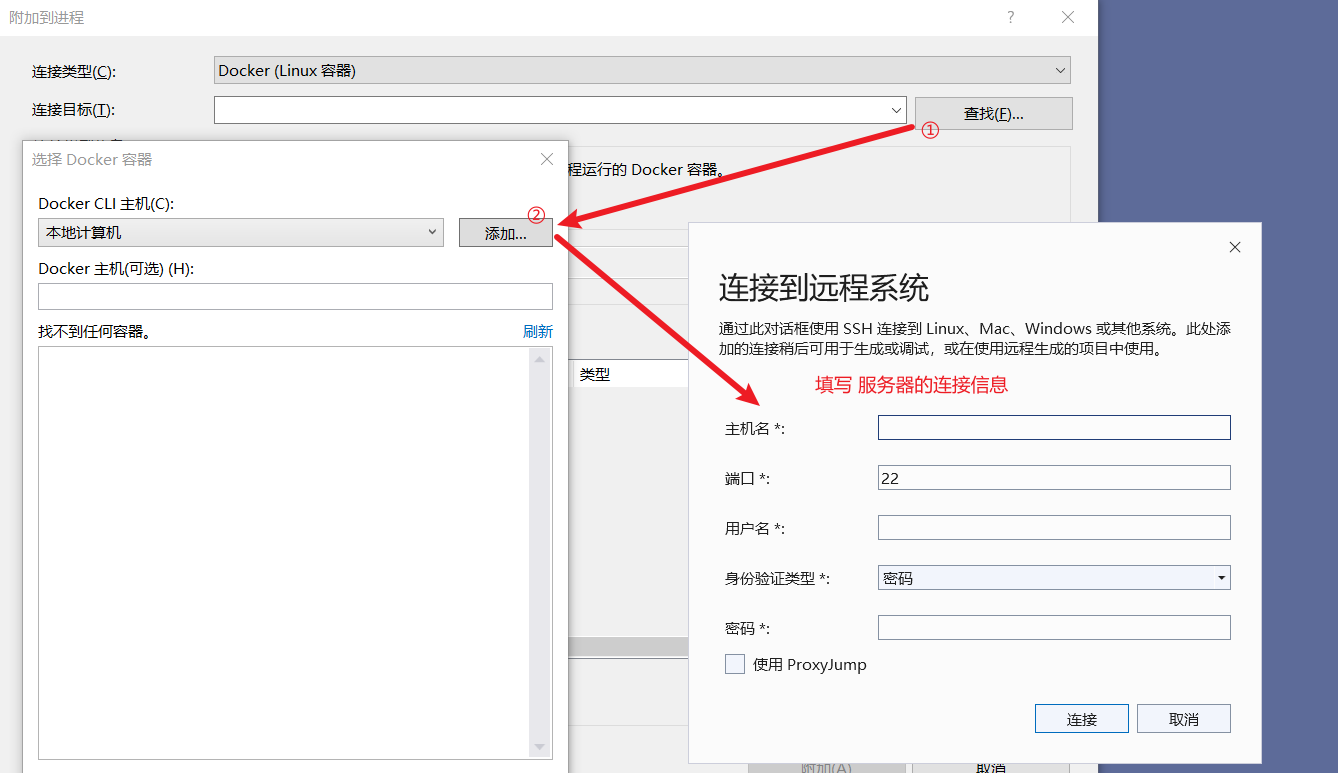Focus the 密码 input field
This screenshot has width=1338, height=773.
pos(1054,628)
